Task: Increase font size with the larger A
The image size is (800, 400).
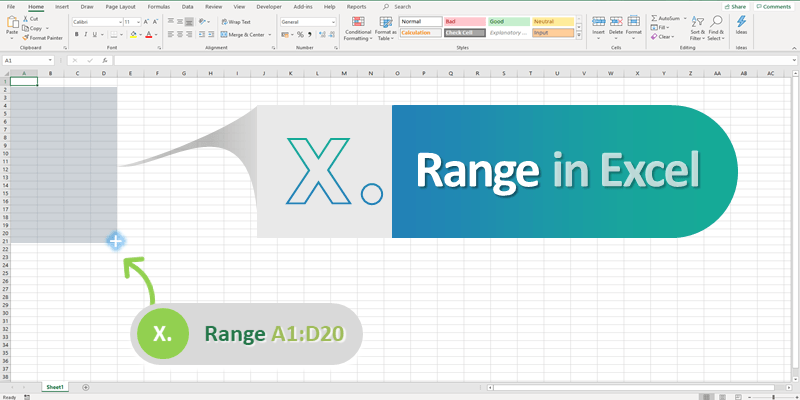Action: [146, 22]
